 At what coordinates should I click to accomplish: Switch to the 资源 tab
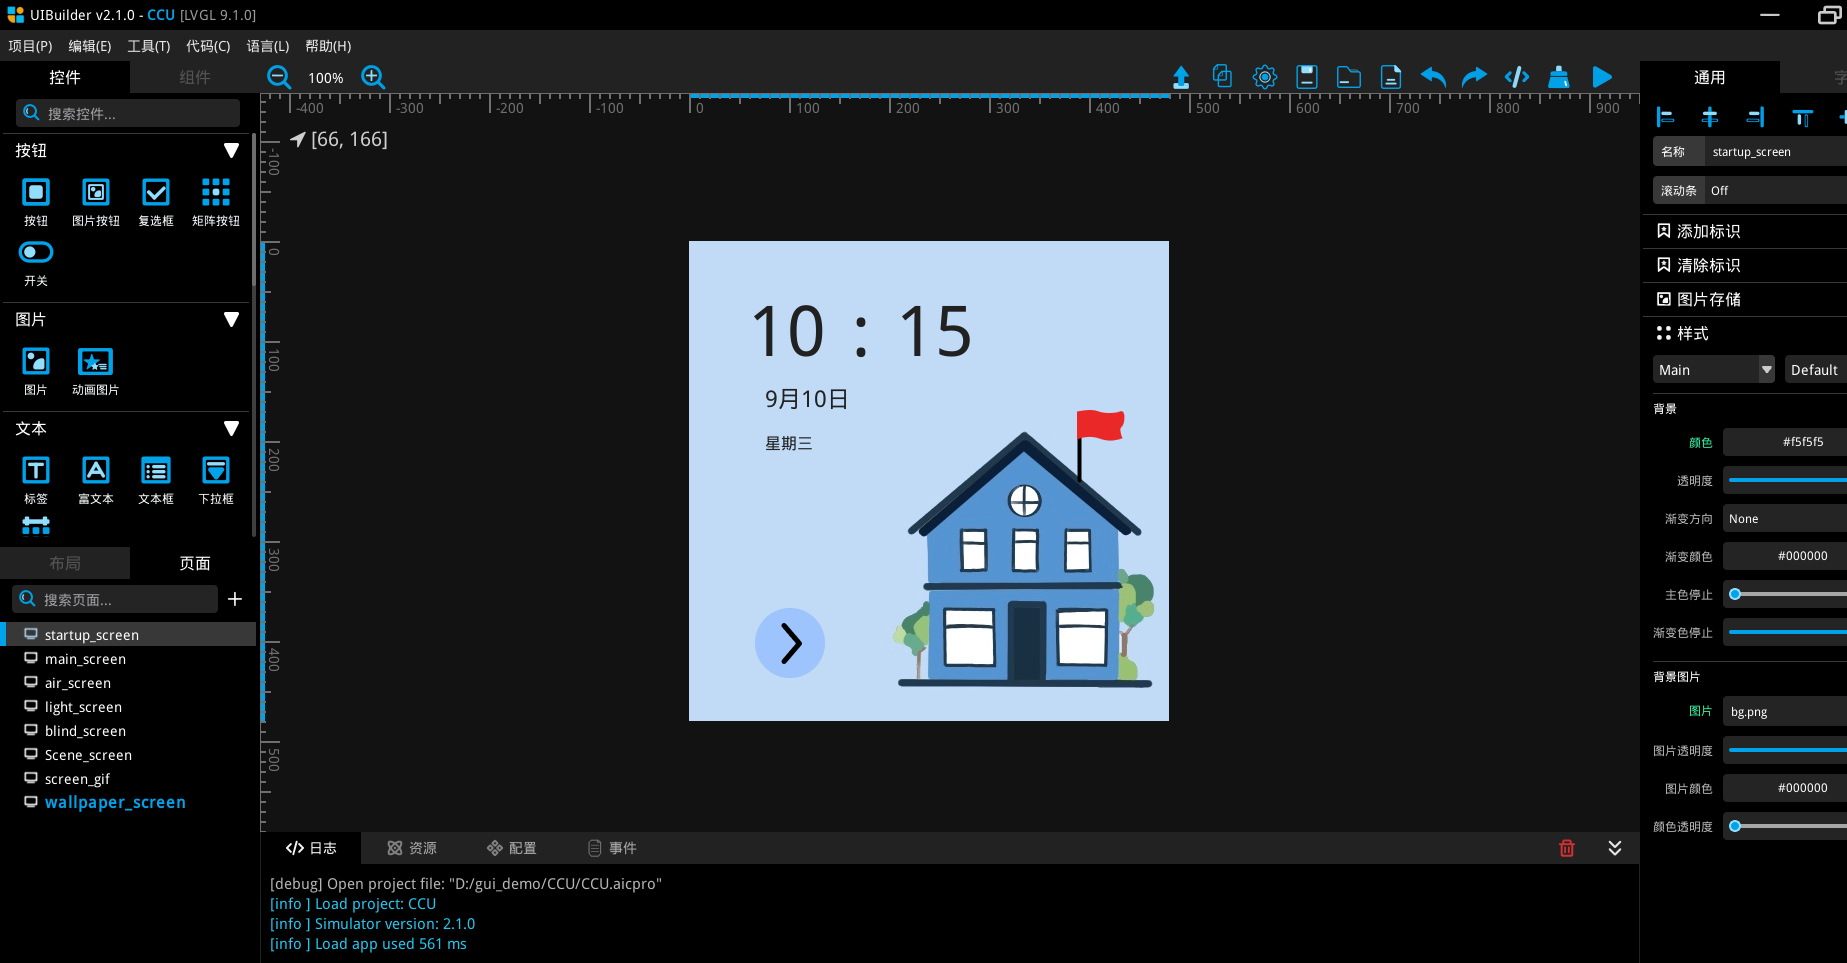click(412, 848)
